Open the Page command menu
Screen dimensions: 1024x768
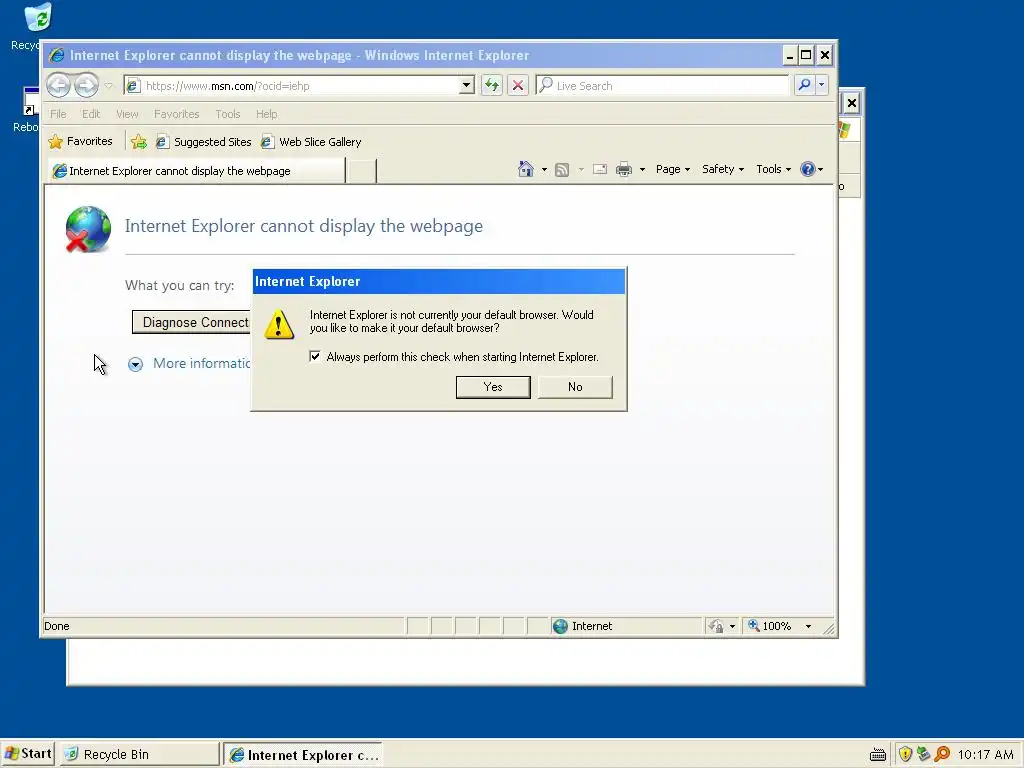tap(673, 169)
